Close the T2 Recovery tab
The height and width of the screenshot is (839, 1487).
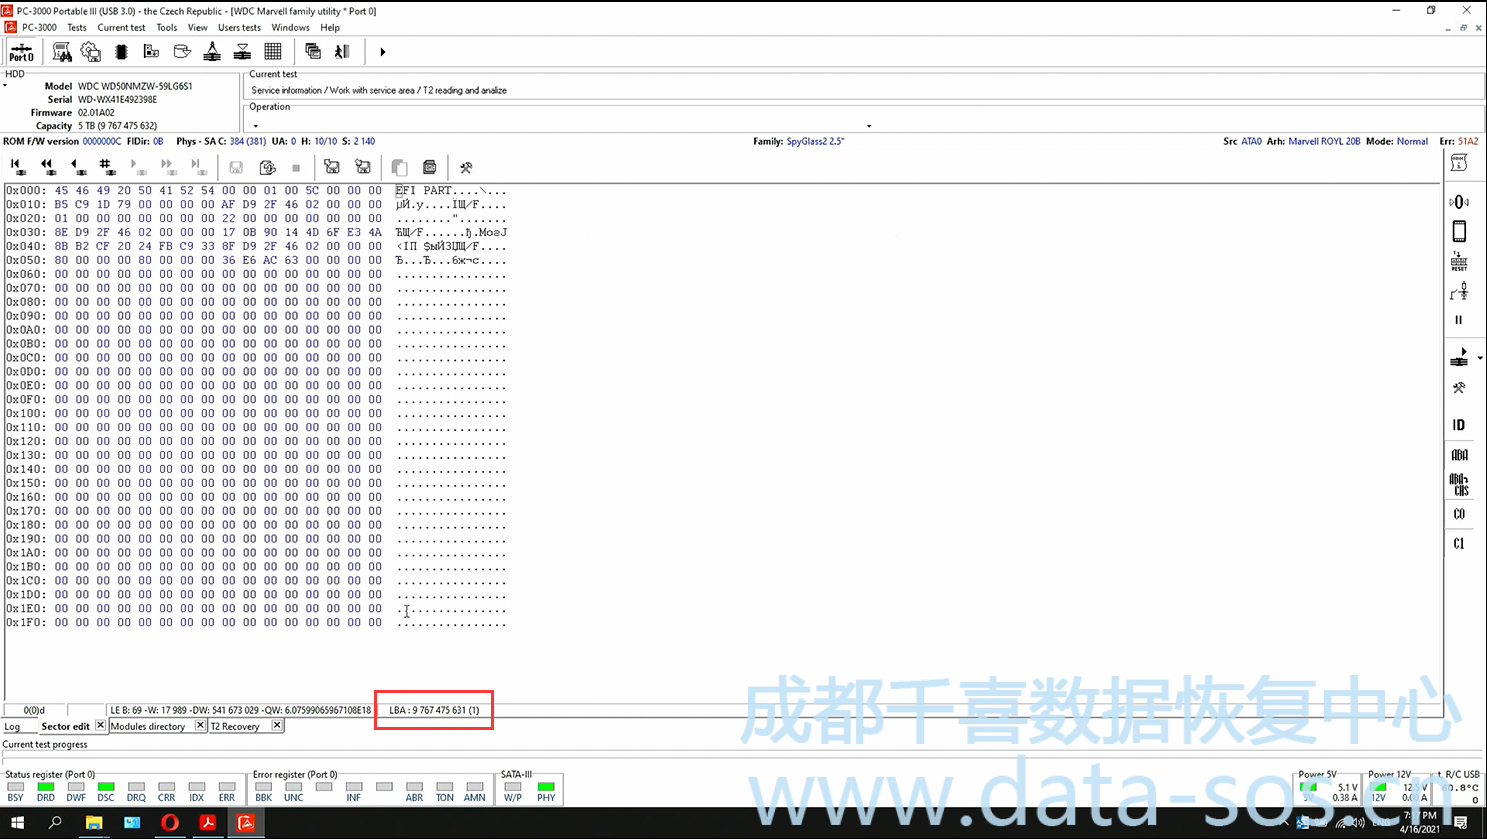click(277, 725)
